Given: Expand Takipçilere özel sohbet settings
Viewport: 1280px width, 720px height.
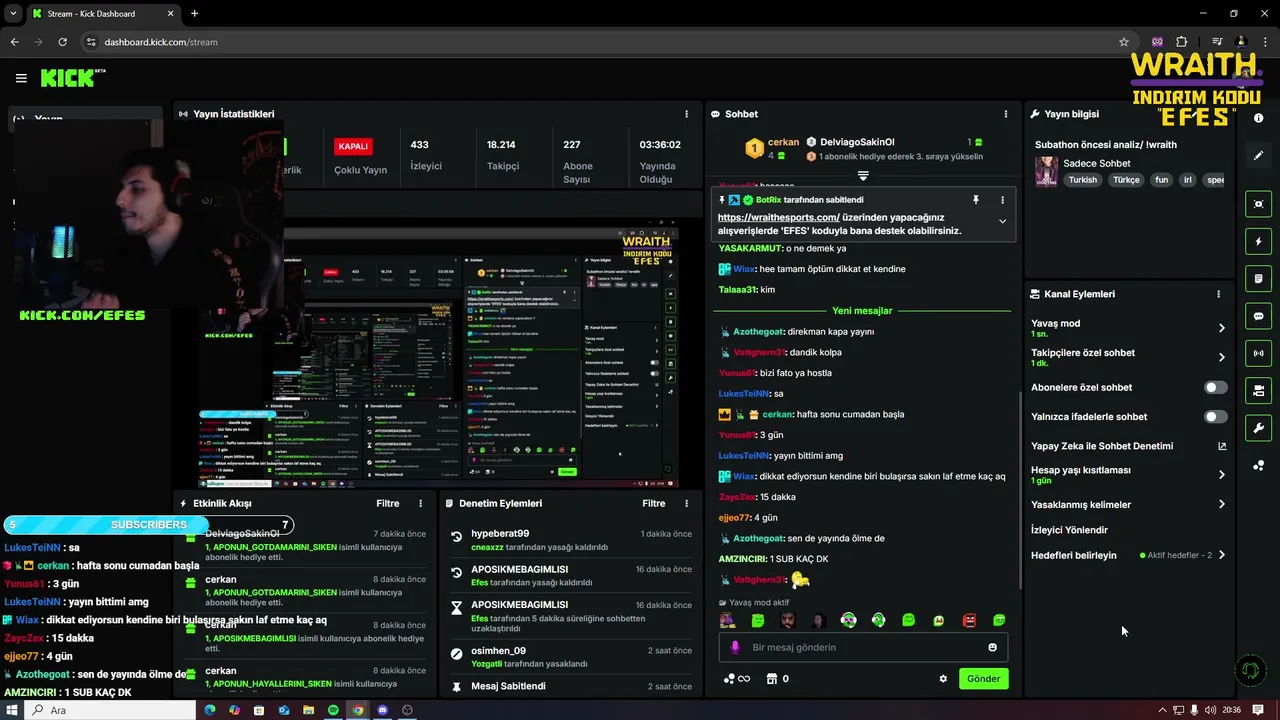Looking at the screenshot, I should pos(1222,357).
